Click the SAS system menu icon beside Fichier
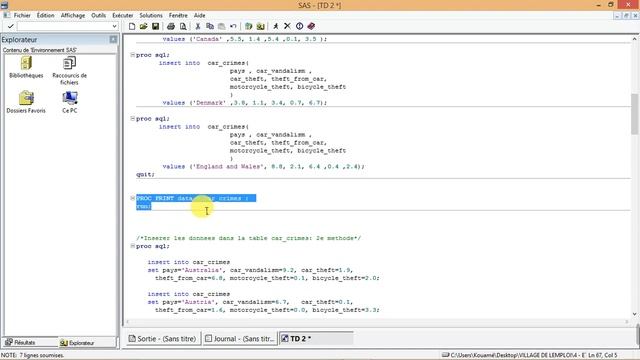 click(x=7, y=15)
